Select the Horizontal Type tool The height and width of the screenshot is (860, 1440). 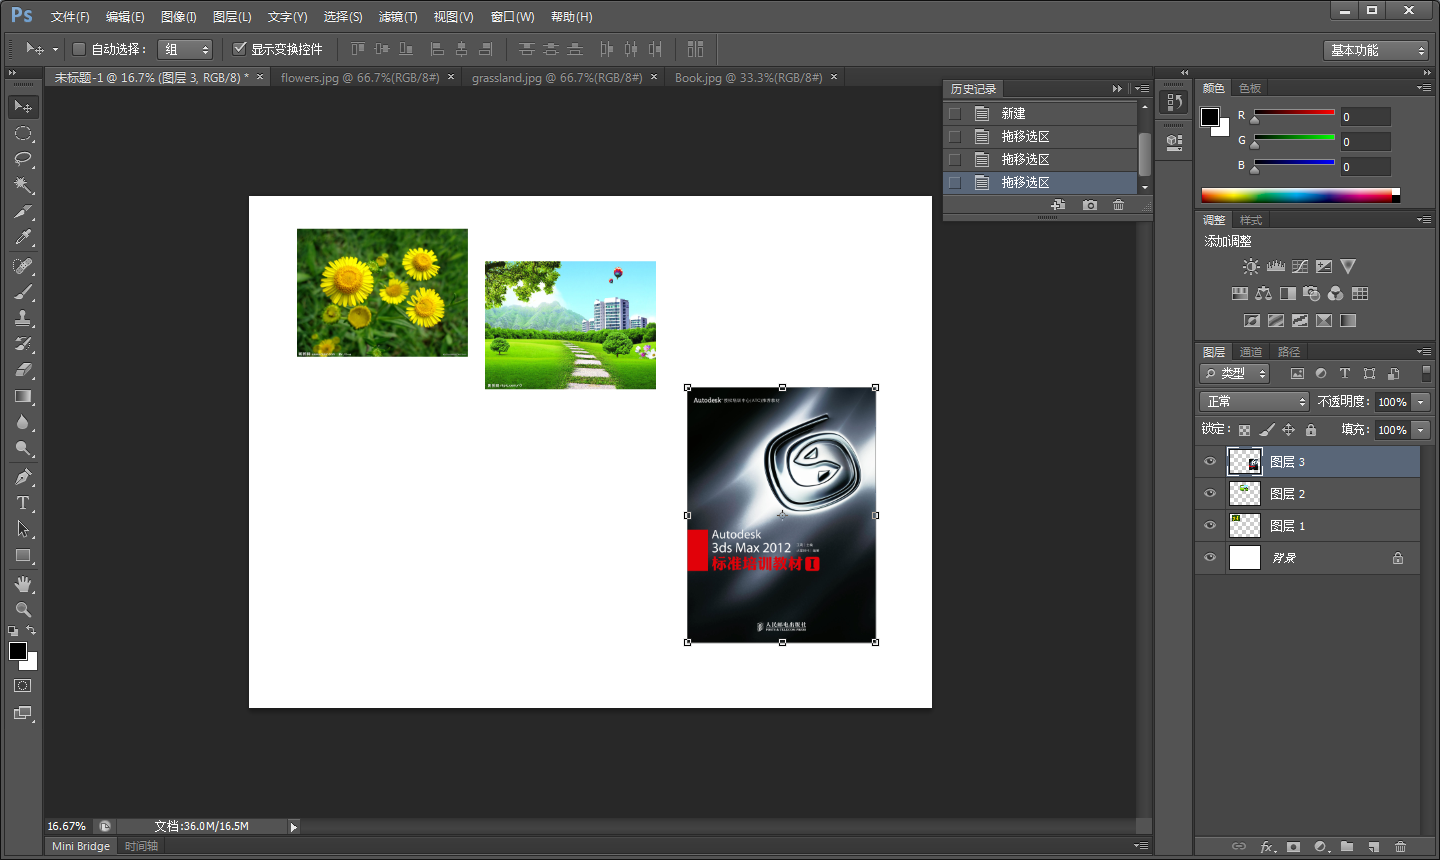[23, 503]
